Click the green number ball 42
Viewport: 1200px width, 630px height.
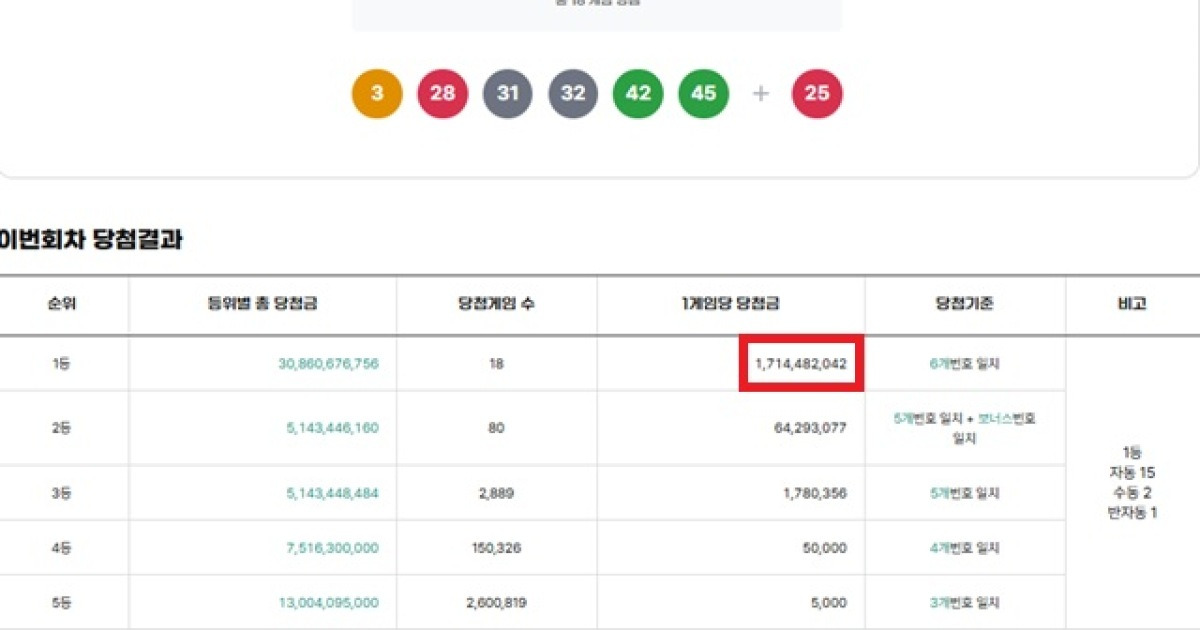point(637,93)
